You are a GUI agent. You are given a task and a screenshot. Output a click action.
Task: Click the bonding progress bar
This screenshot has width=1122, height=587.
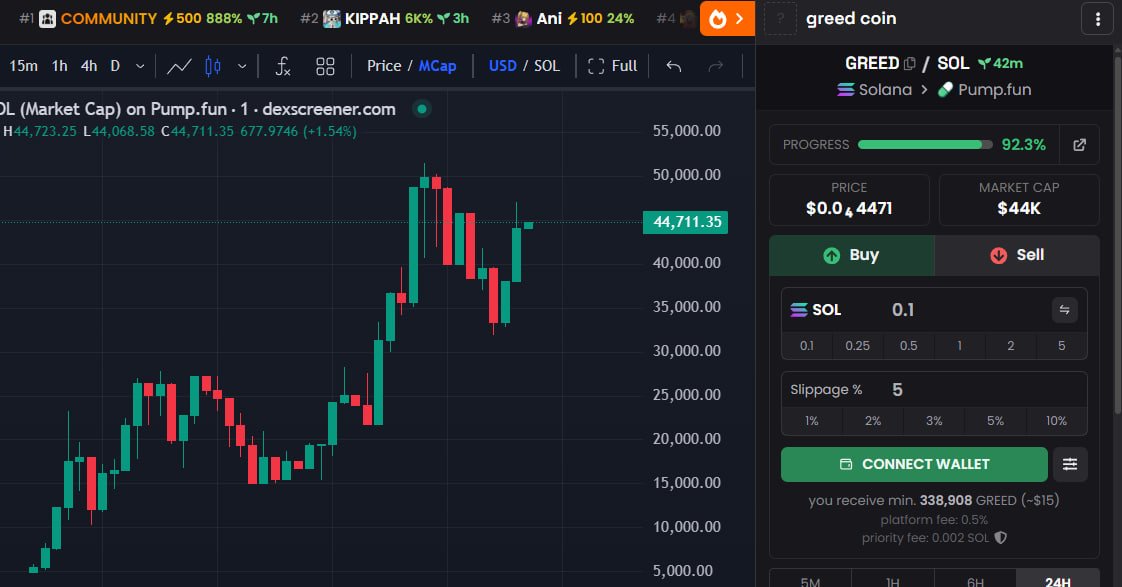click(x=925, y=145)
